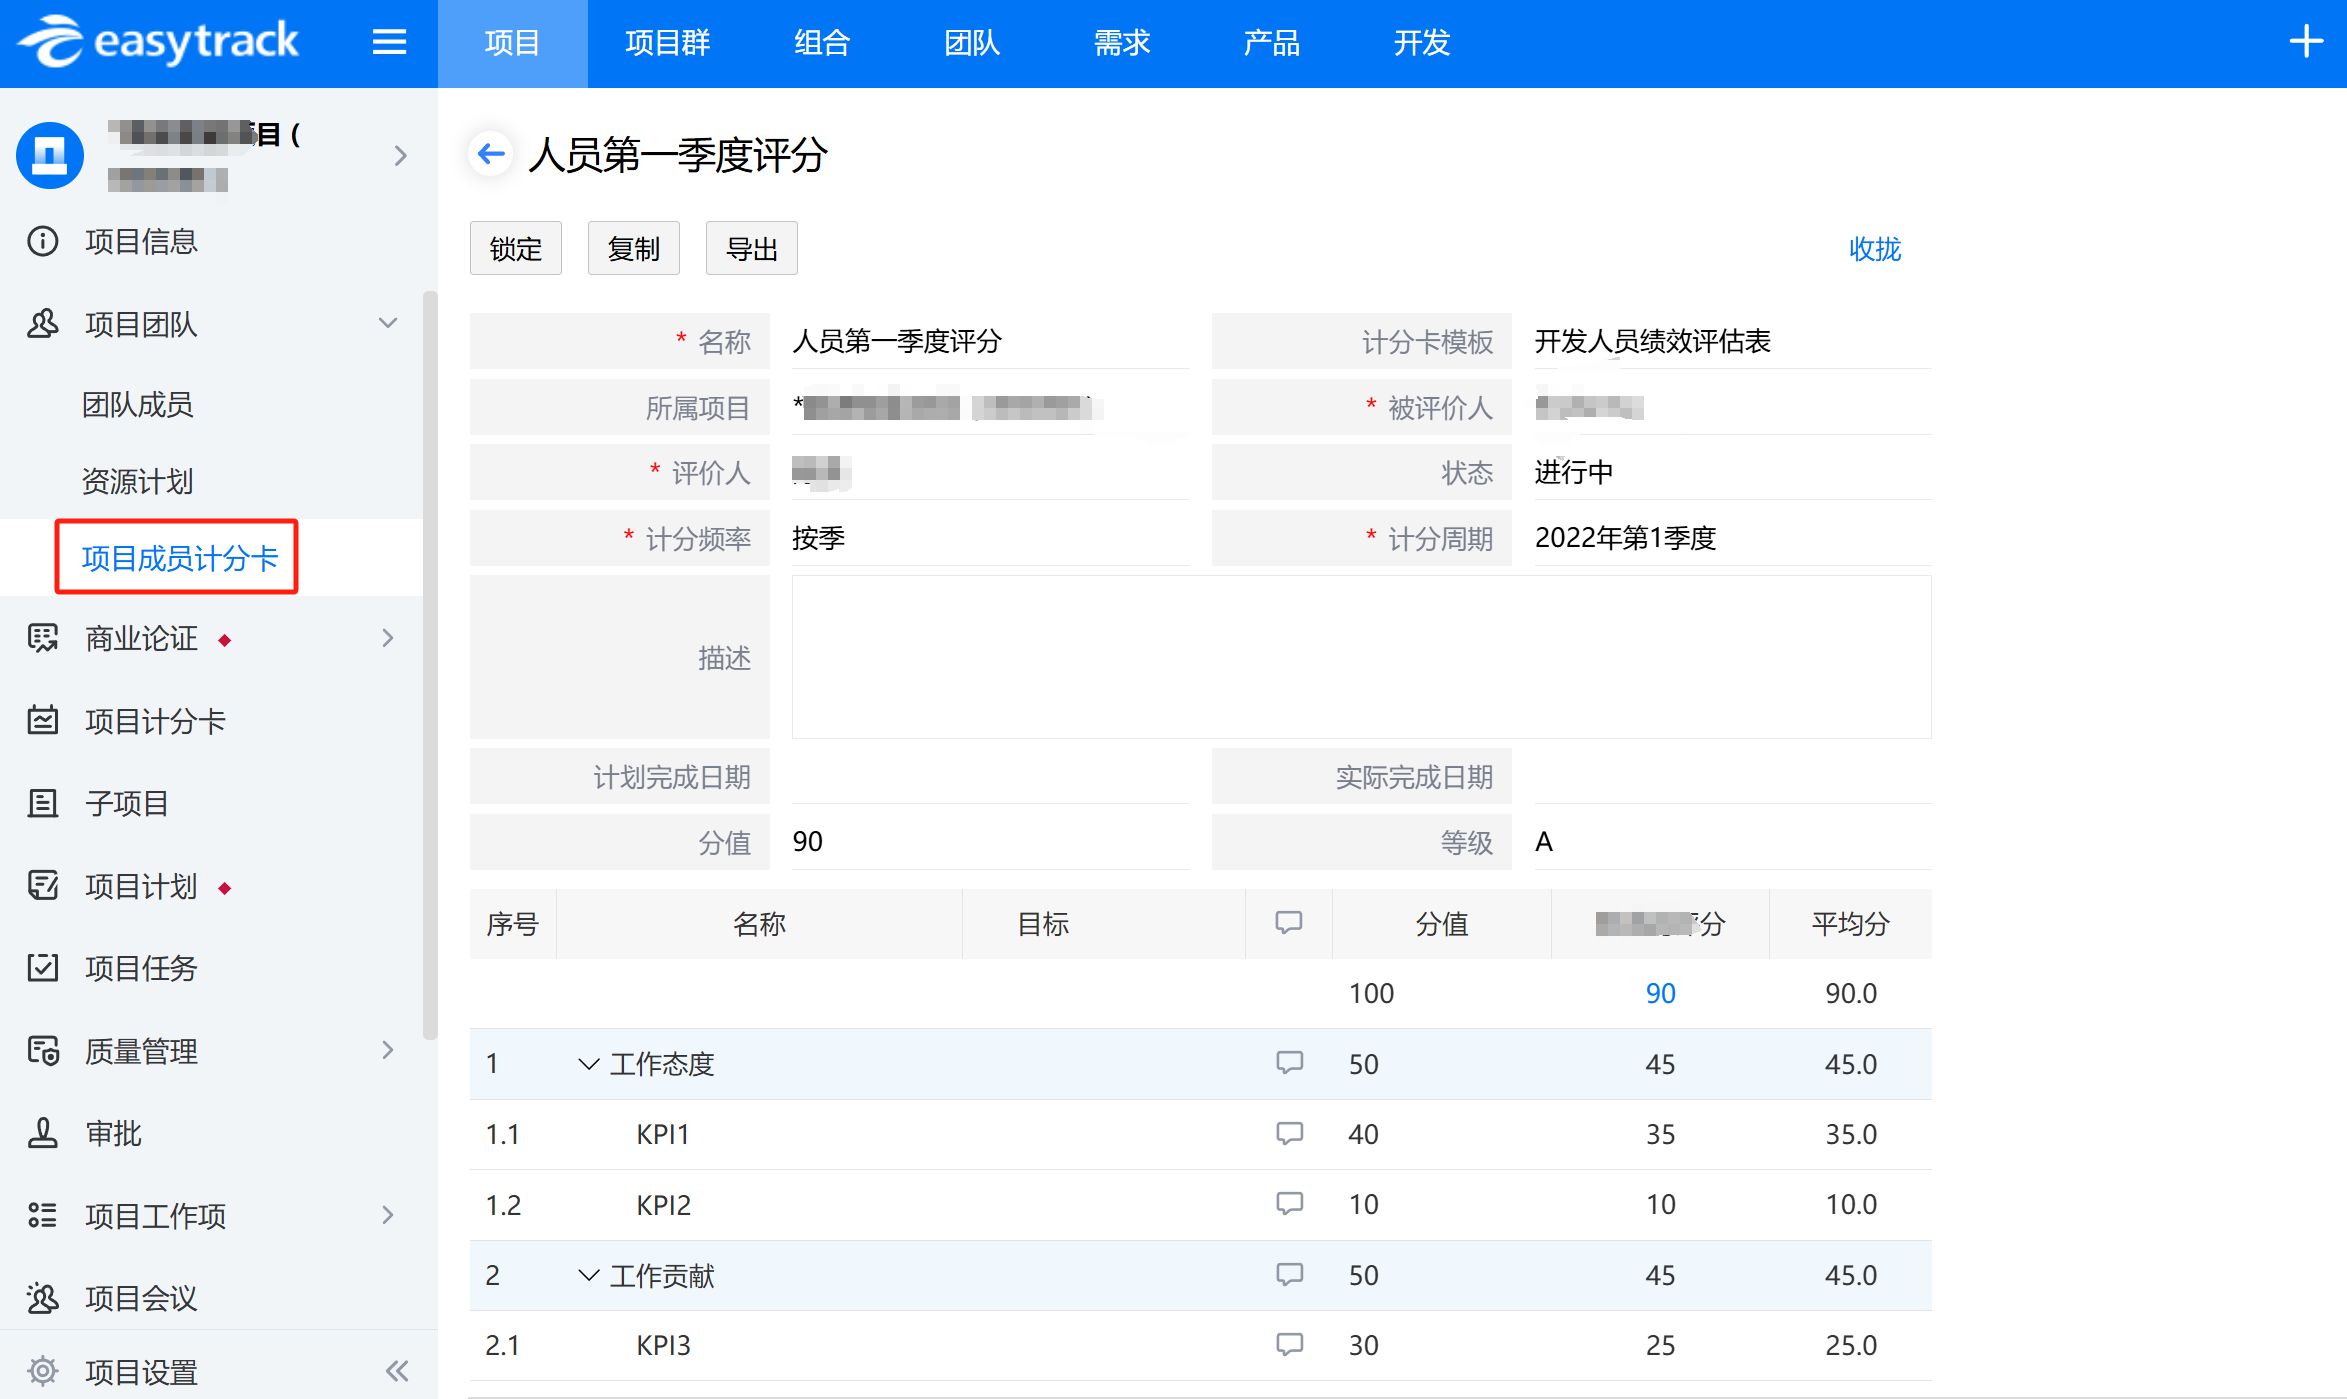The height and width of the screenshot is (1399, 2347).
Task: Collapse the 工作贡献 row group
Action: coord(589,1275)
